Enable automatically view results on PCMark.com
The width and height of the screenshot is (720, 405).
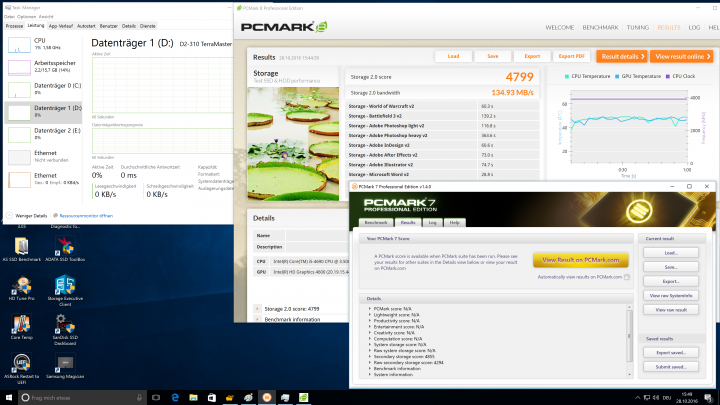coord(627,277)
